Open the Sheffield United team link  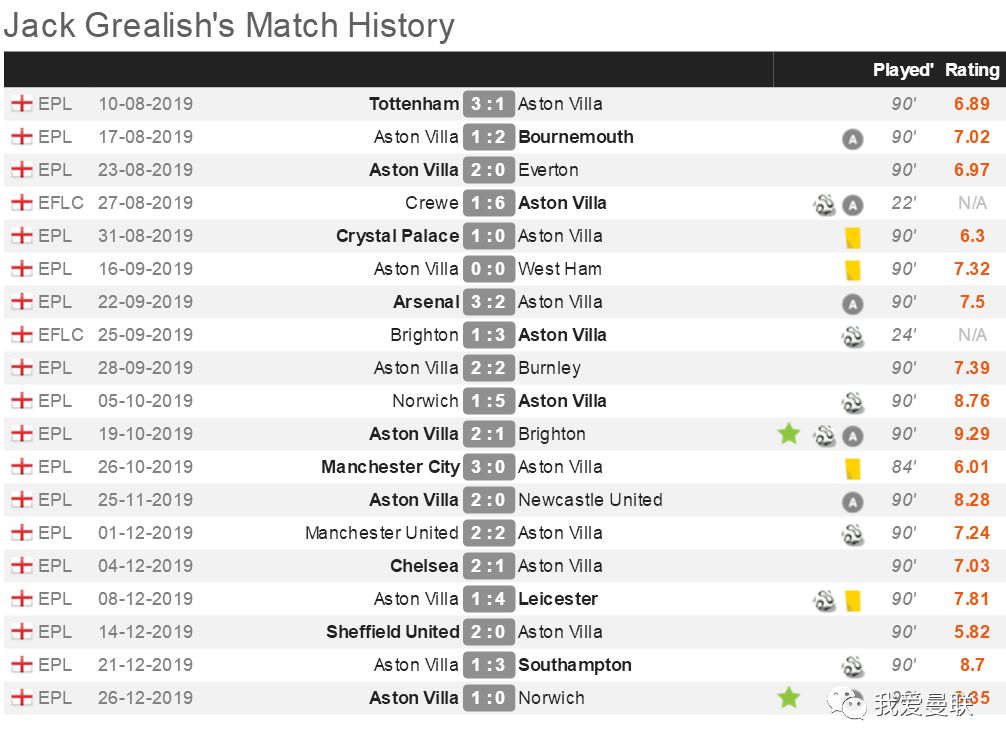(x=393, y=632)
